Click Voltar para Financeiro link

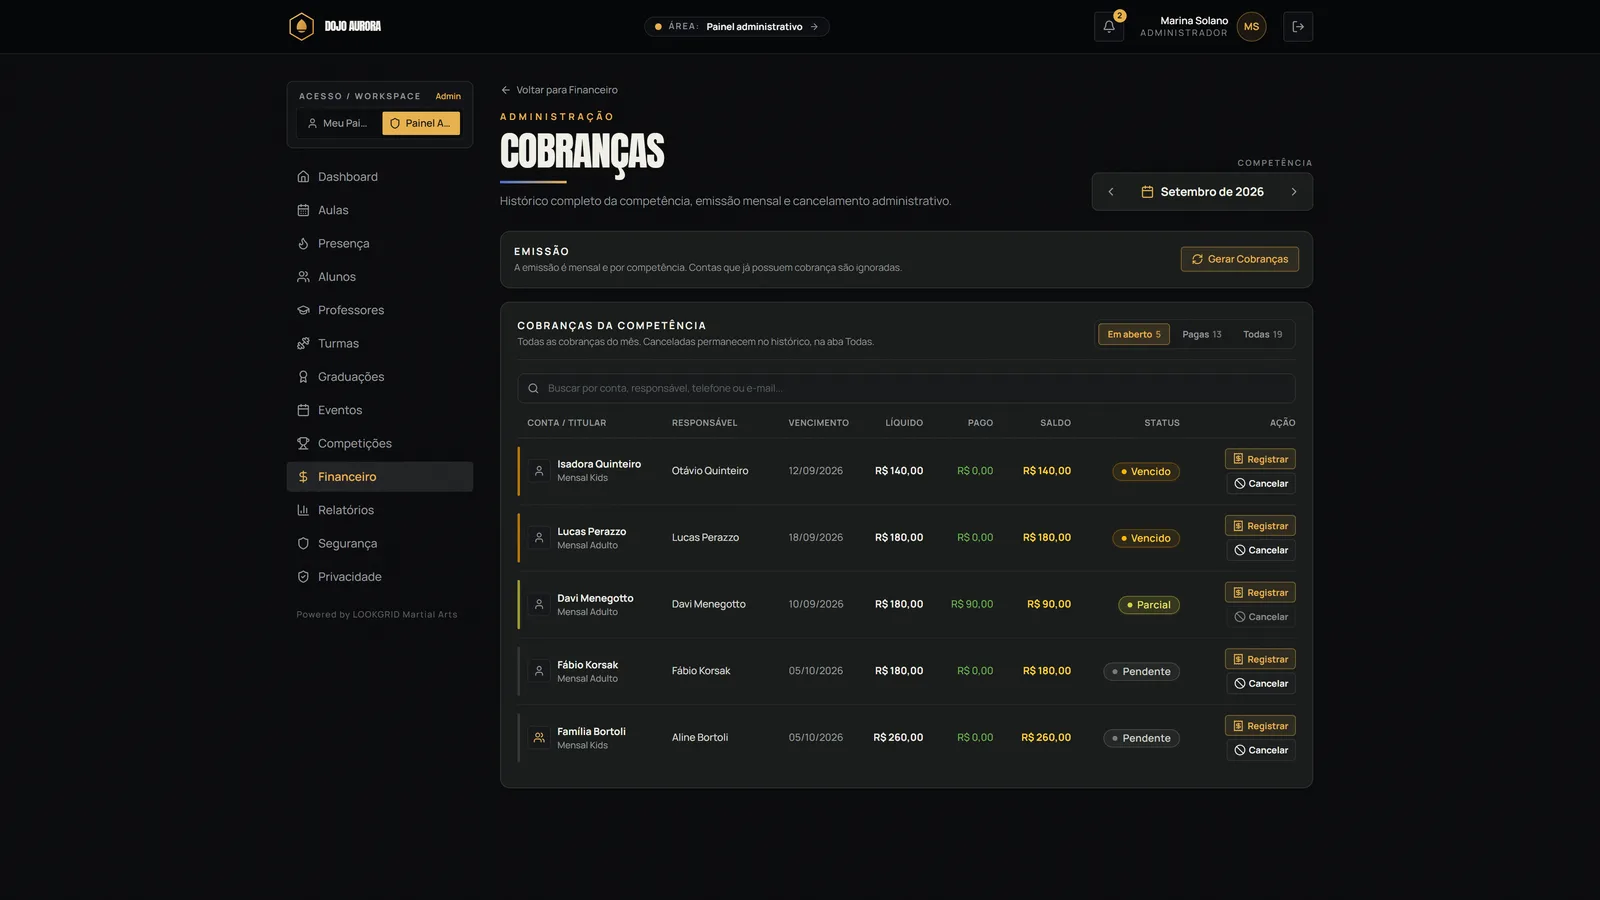coord(559,90)
